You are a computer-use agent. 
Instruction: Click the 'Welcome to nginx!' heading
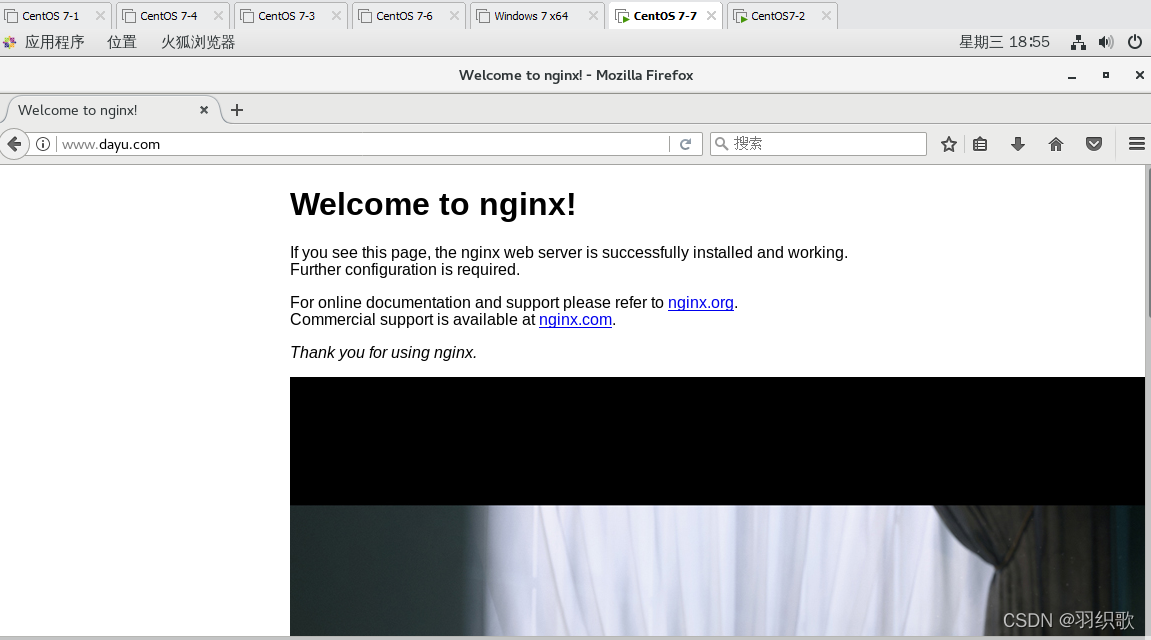pos(433,204)
